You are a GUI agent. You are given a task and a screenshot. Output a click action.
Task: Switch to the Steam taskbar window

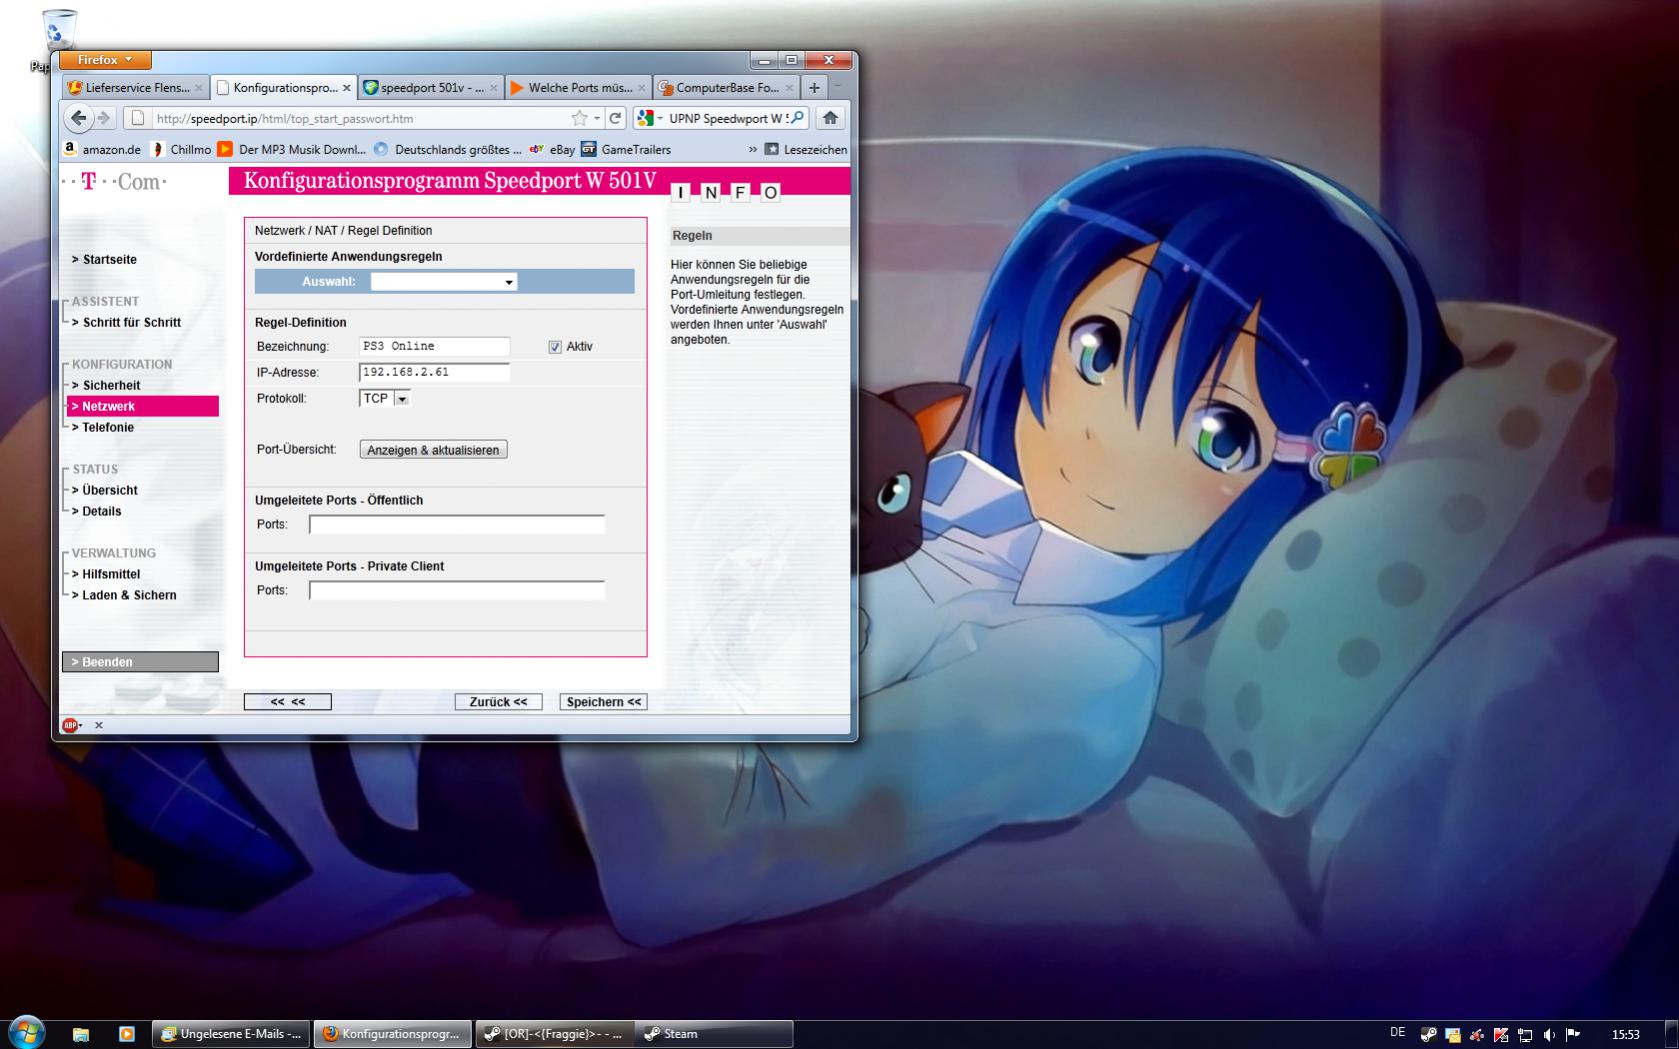(715, 1034)
